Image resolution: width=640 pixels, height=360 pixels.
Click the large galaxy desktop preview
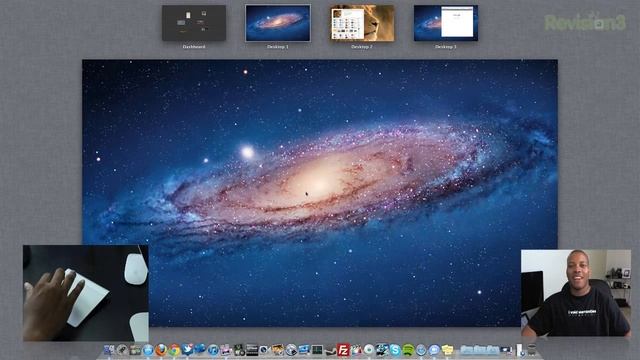(x=320, y=193)
